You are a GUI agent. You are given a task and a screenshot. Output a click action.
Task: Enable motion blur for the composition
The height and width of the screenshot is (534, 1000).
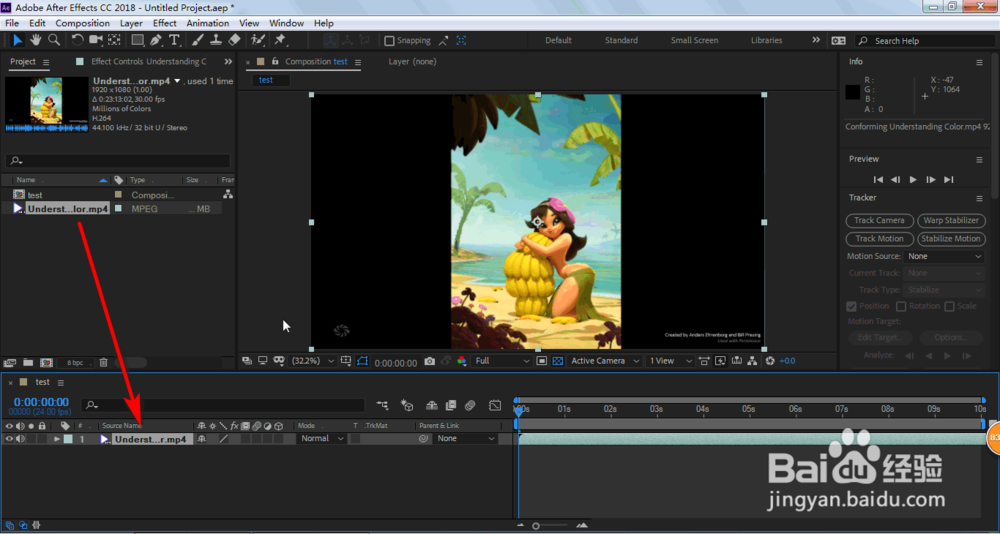pos(470,404)
